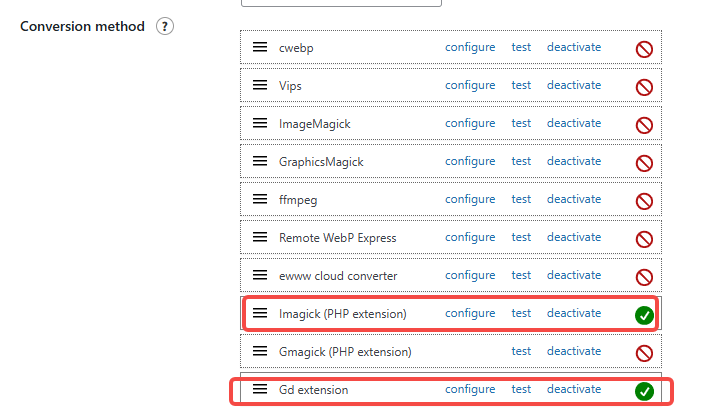Configure Imagick (PHP extension)
This screenshot has width=726, height=420.
click(x=470, y=313)
